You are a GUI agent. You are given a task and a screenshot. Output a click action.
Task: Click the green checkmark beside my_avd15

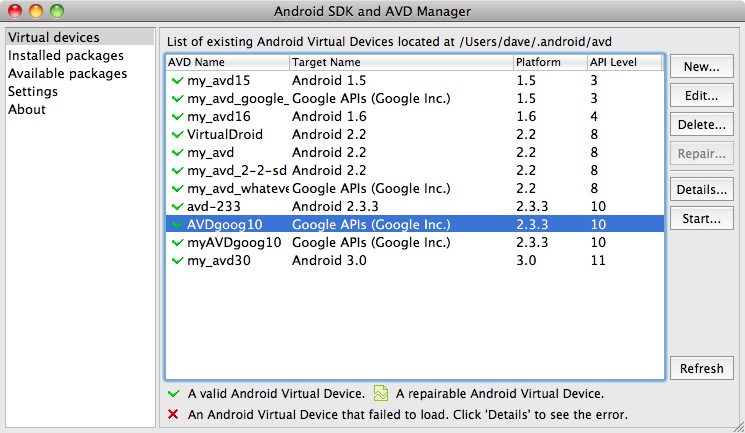pos(177,81)
